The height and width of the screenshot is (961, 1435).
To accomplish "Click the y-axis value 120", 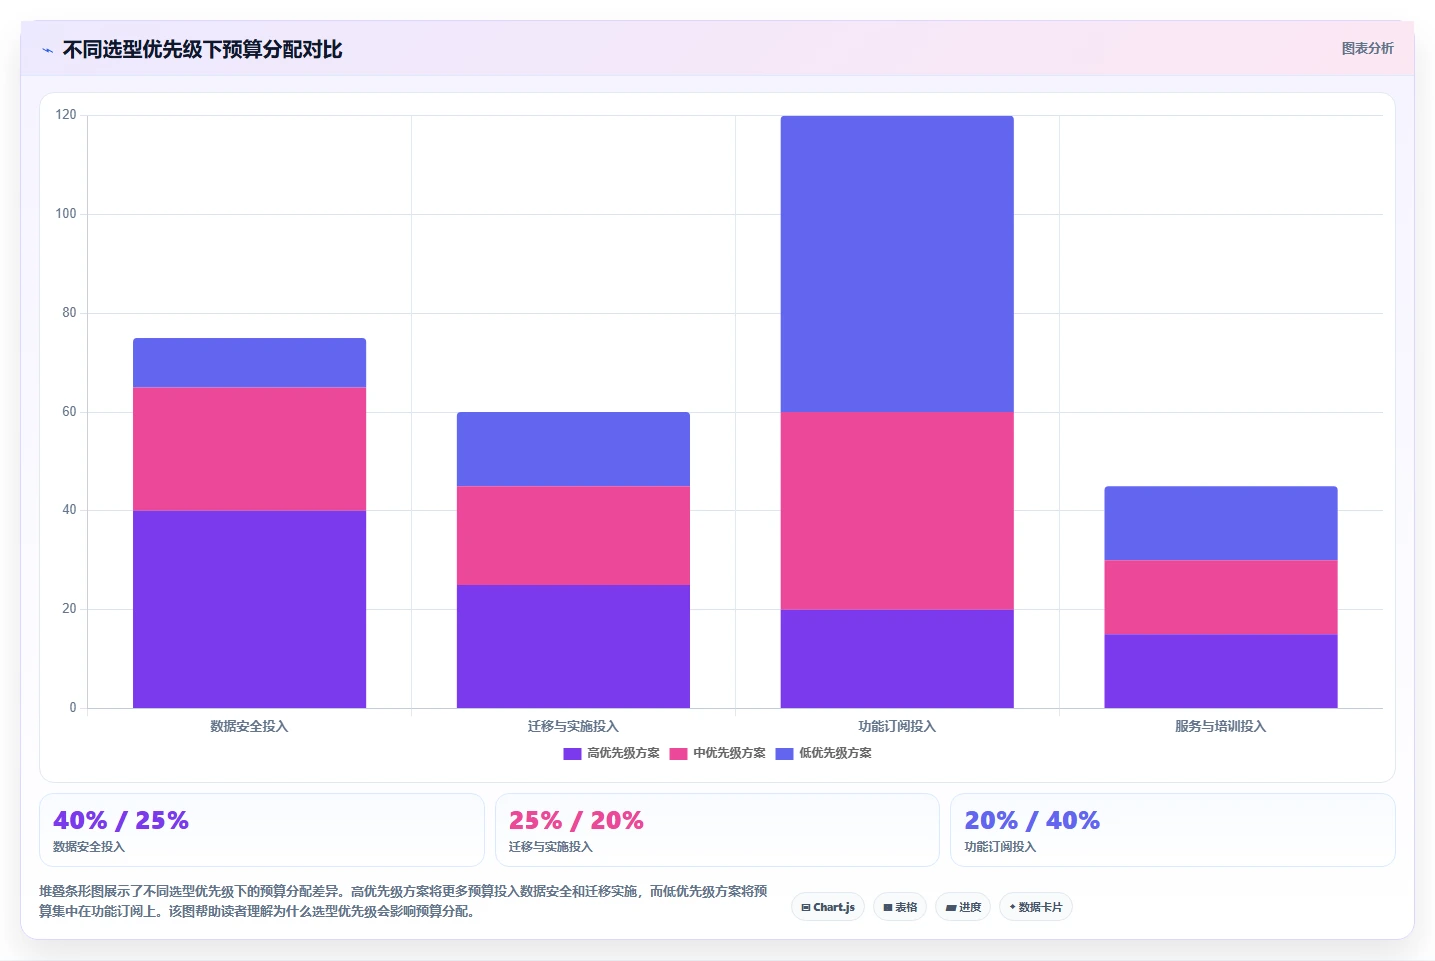I will click(66, 115).
